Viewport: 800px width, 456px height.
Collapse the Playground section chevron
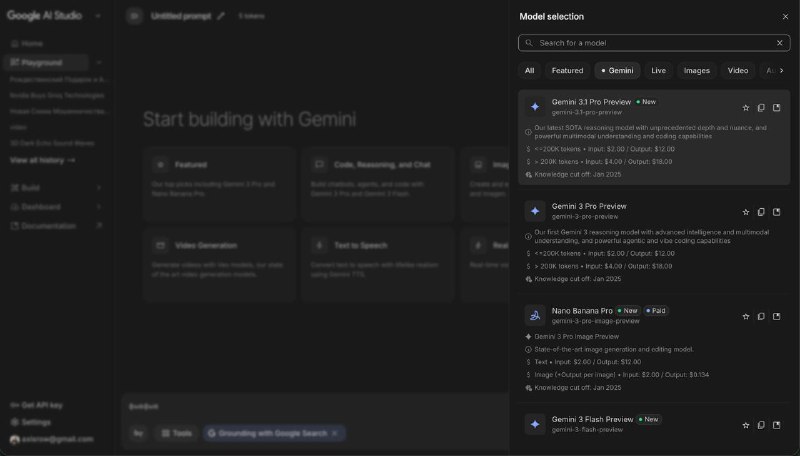point(99,62)
